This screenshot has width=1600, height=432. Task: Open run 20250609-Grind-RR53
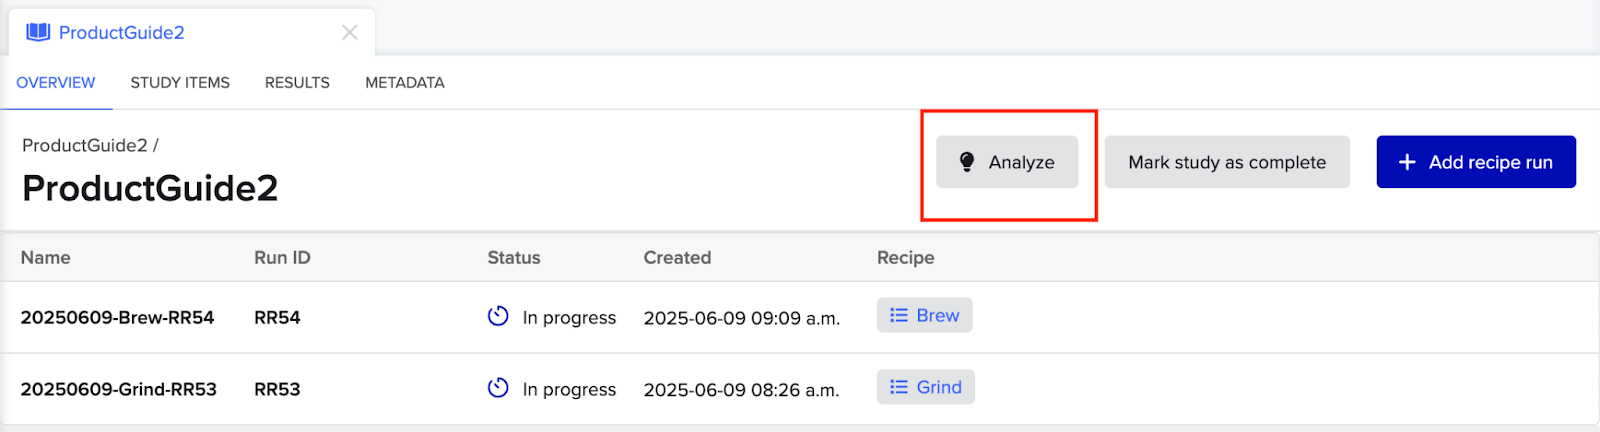point(119,390)
